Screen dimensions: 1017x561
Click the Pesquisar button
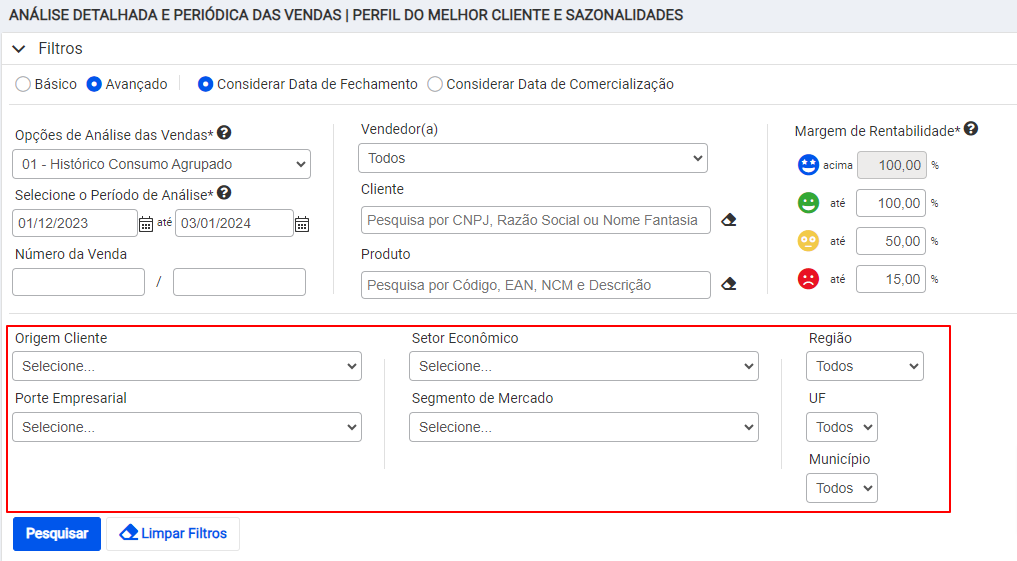[57, 534]
